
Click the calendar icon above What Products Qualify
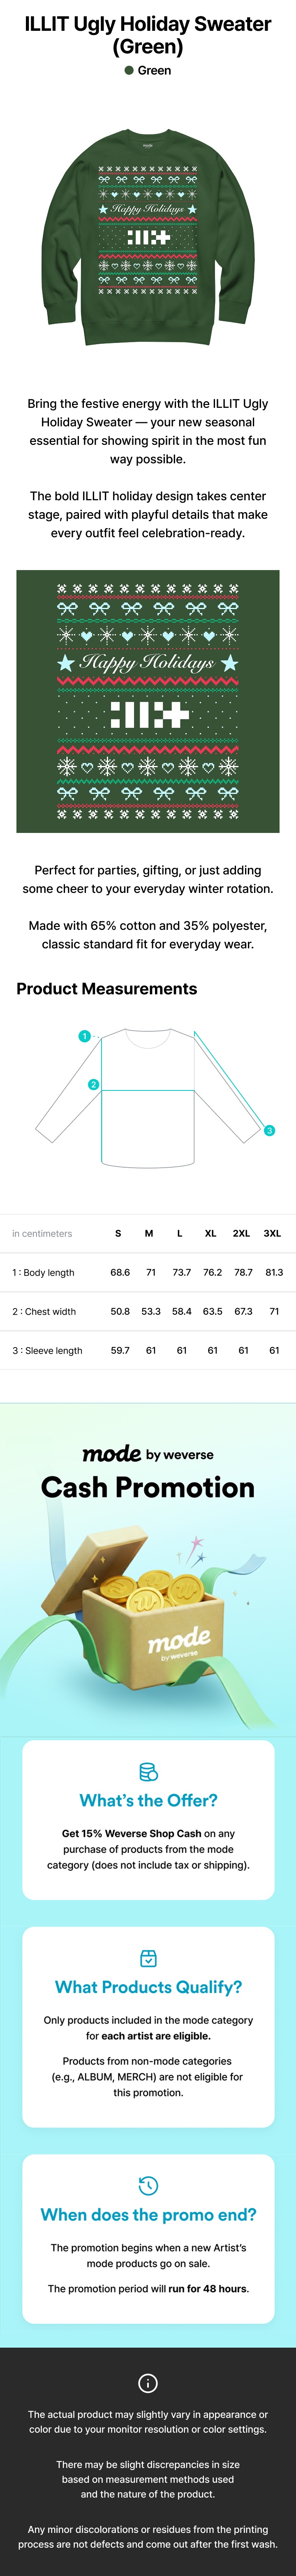tap(148, 1957)
